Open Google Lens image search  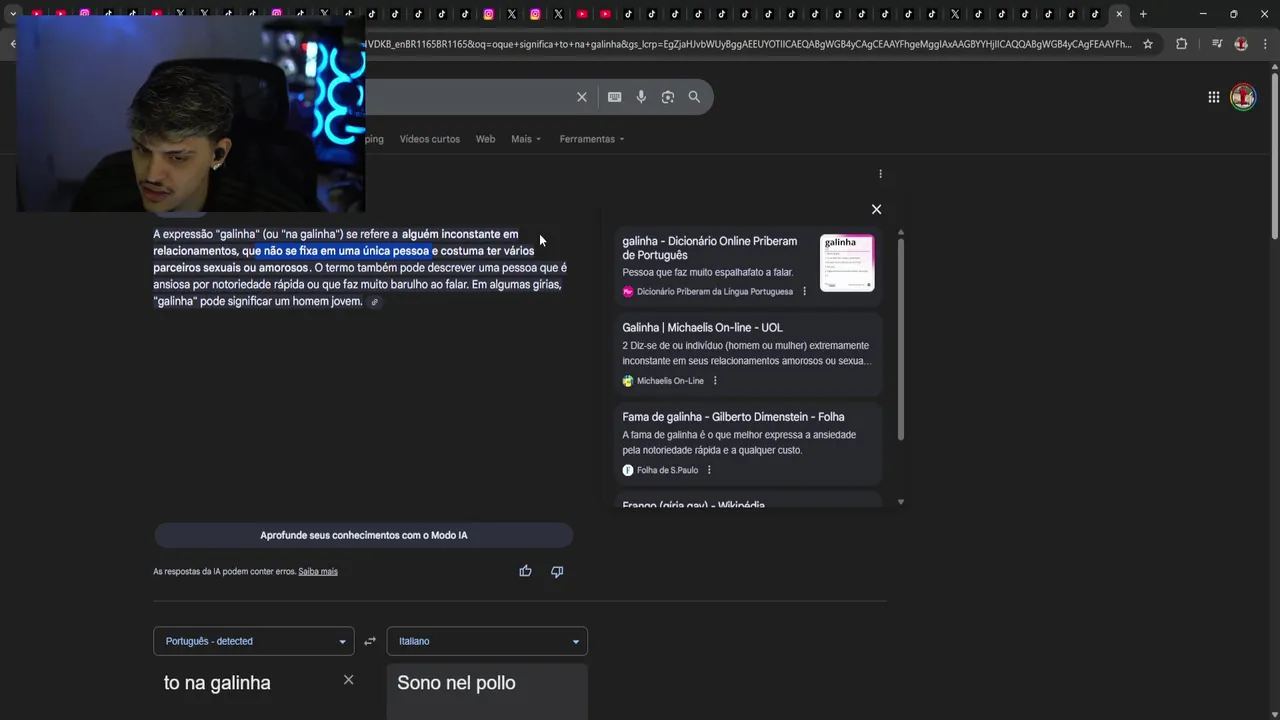pos(668,97)
